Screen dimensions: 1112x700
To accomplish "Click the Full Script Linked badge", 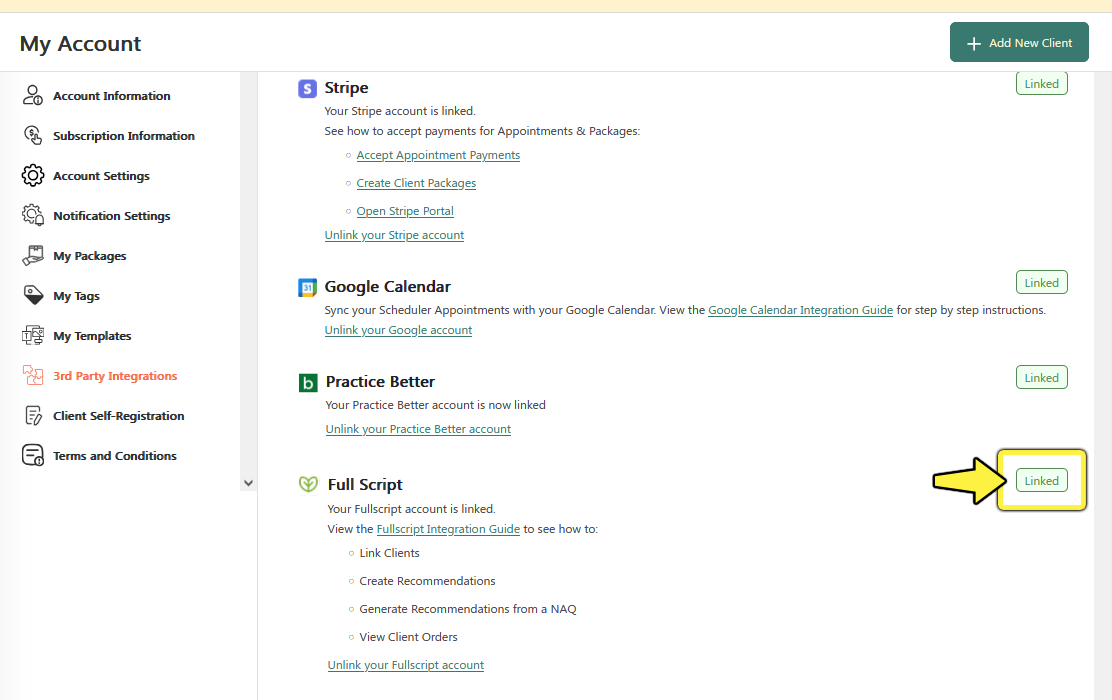I will click(1042, 480).
